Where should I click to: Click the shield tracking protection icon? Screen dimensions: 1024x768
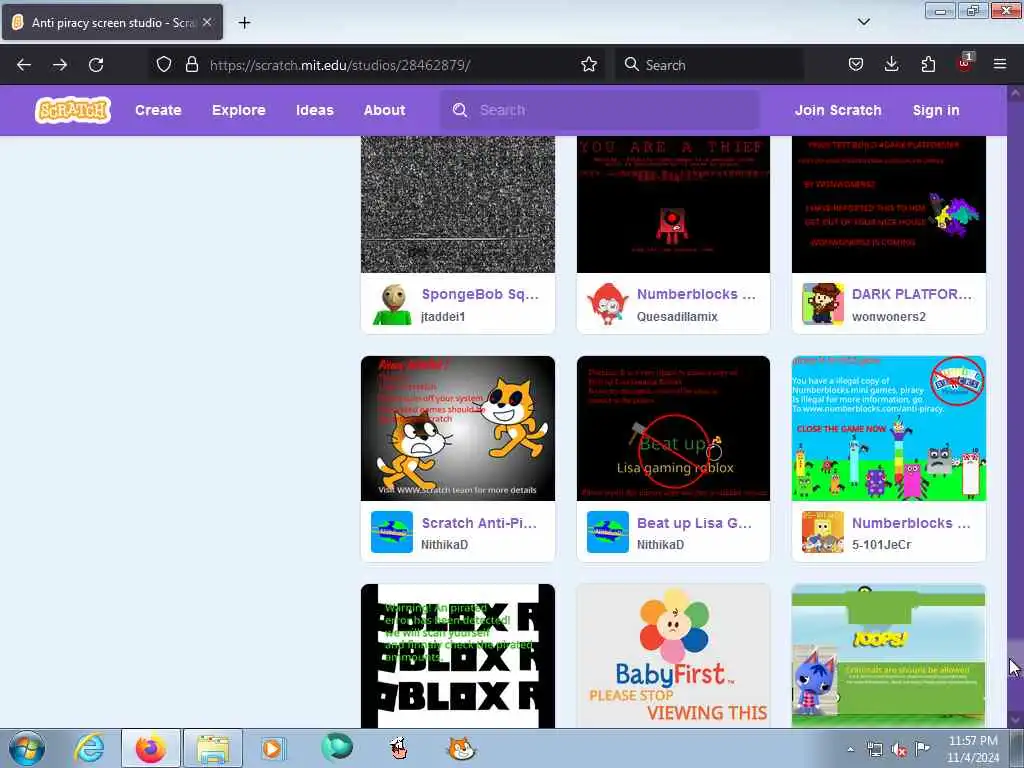(x=164, y=64)
